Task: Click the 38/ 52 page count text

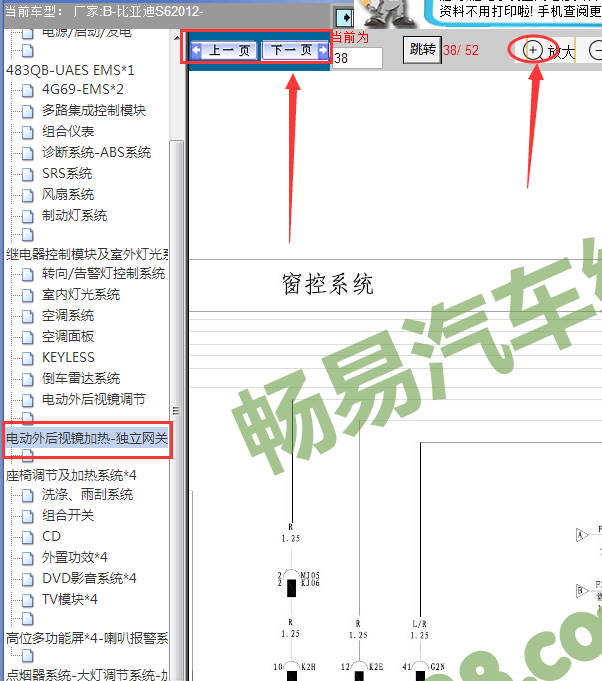Action: tap(461, 50)
